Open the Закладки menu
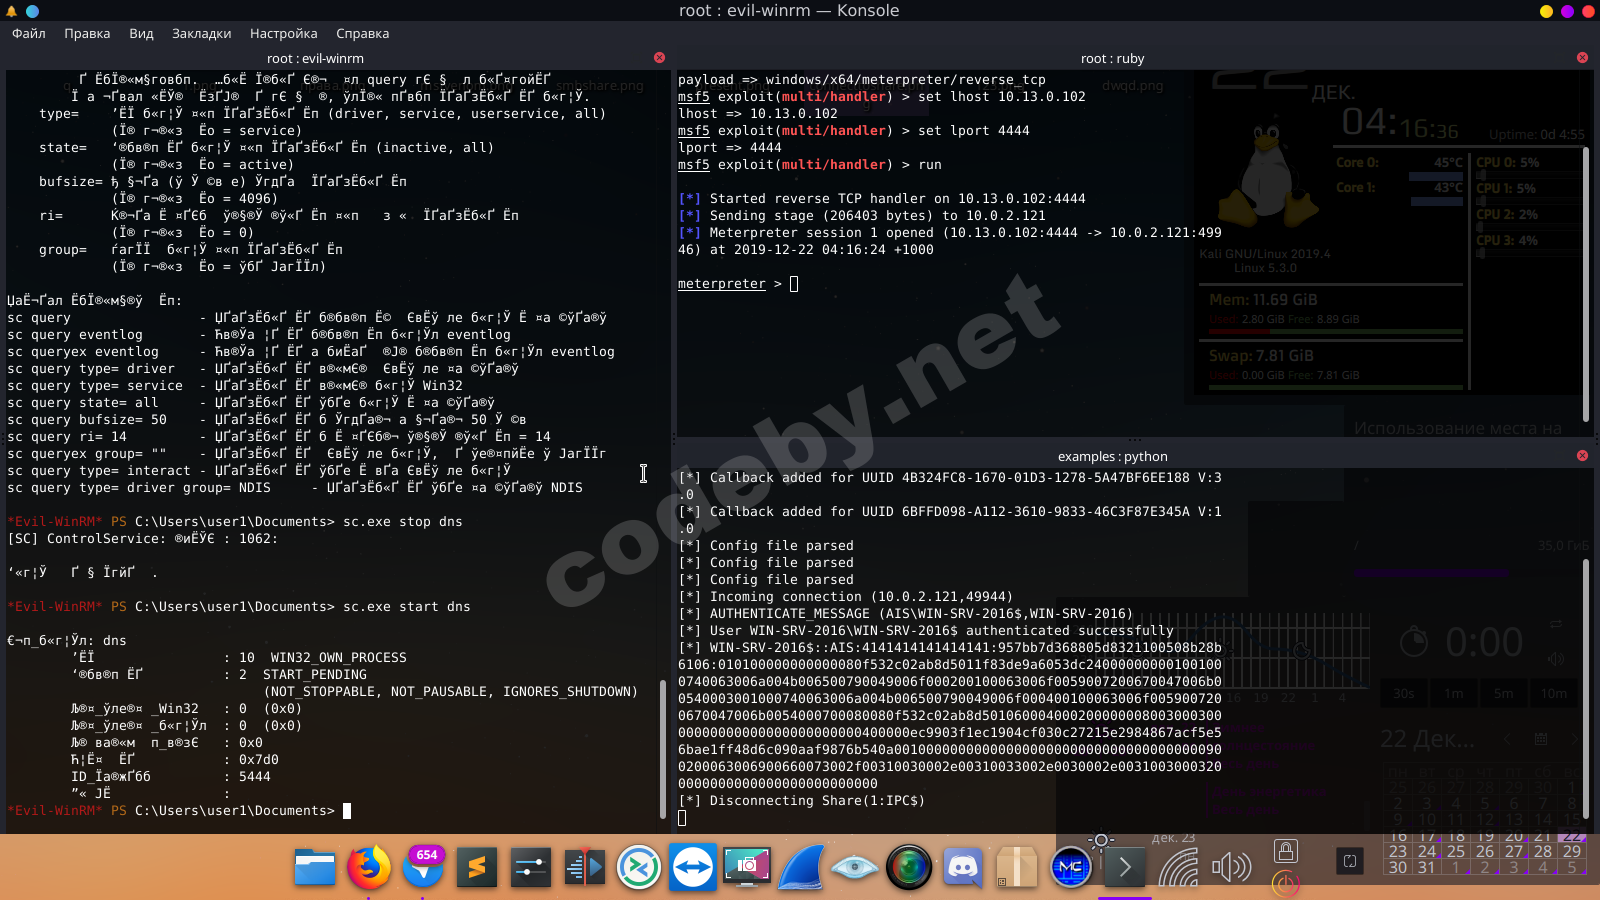This screenshot has height=900, width=1600. click(201, 33)
